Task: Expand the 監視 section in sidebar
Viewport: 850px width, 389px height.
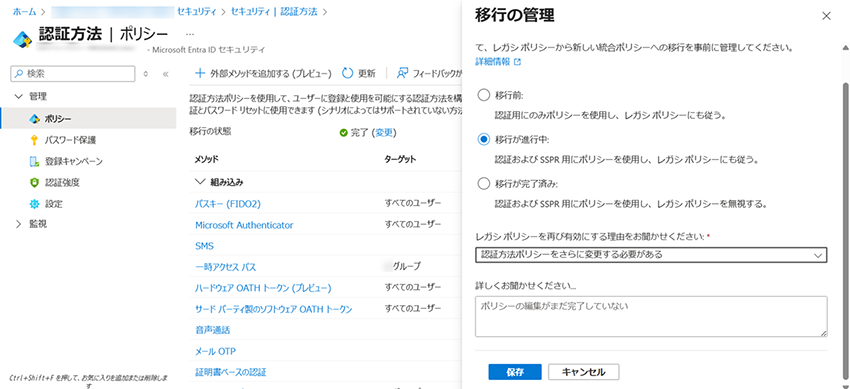Action: tap(18, 224)
